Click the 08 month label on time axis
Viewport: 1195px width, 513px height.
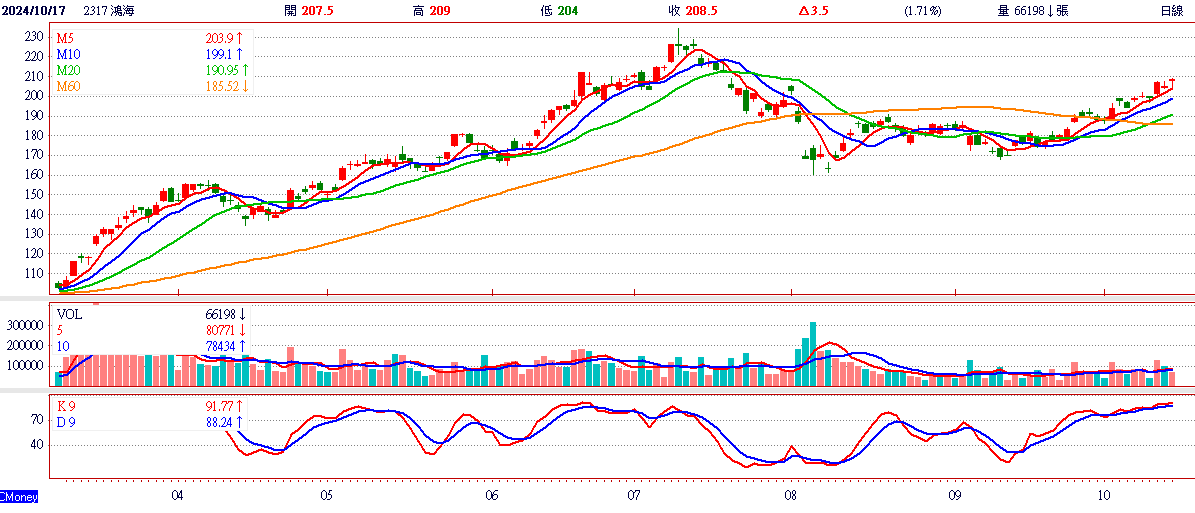791,495
